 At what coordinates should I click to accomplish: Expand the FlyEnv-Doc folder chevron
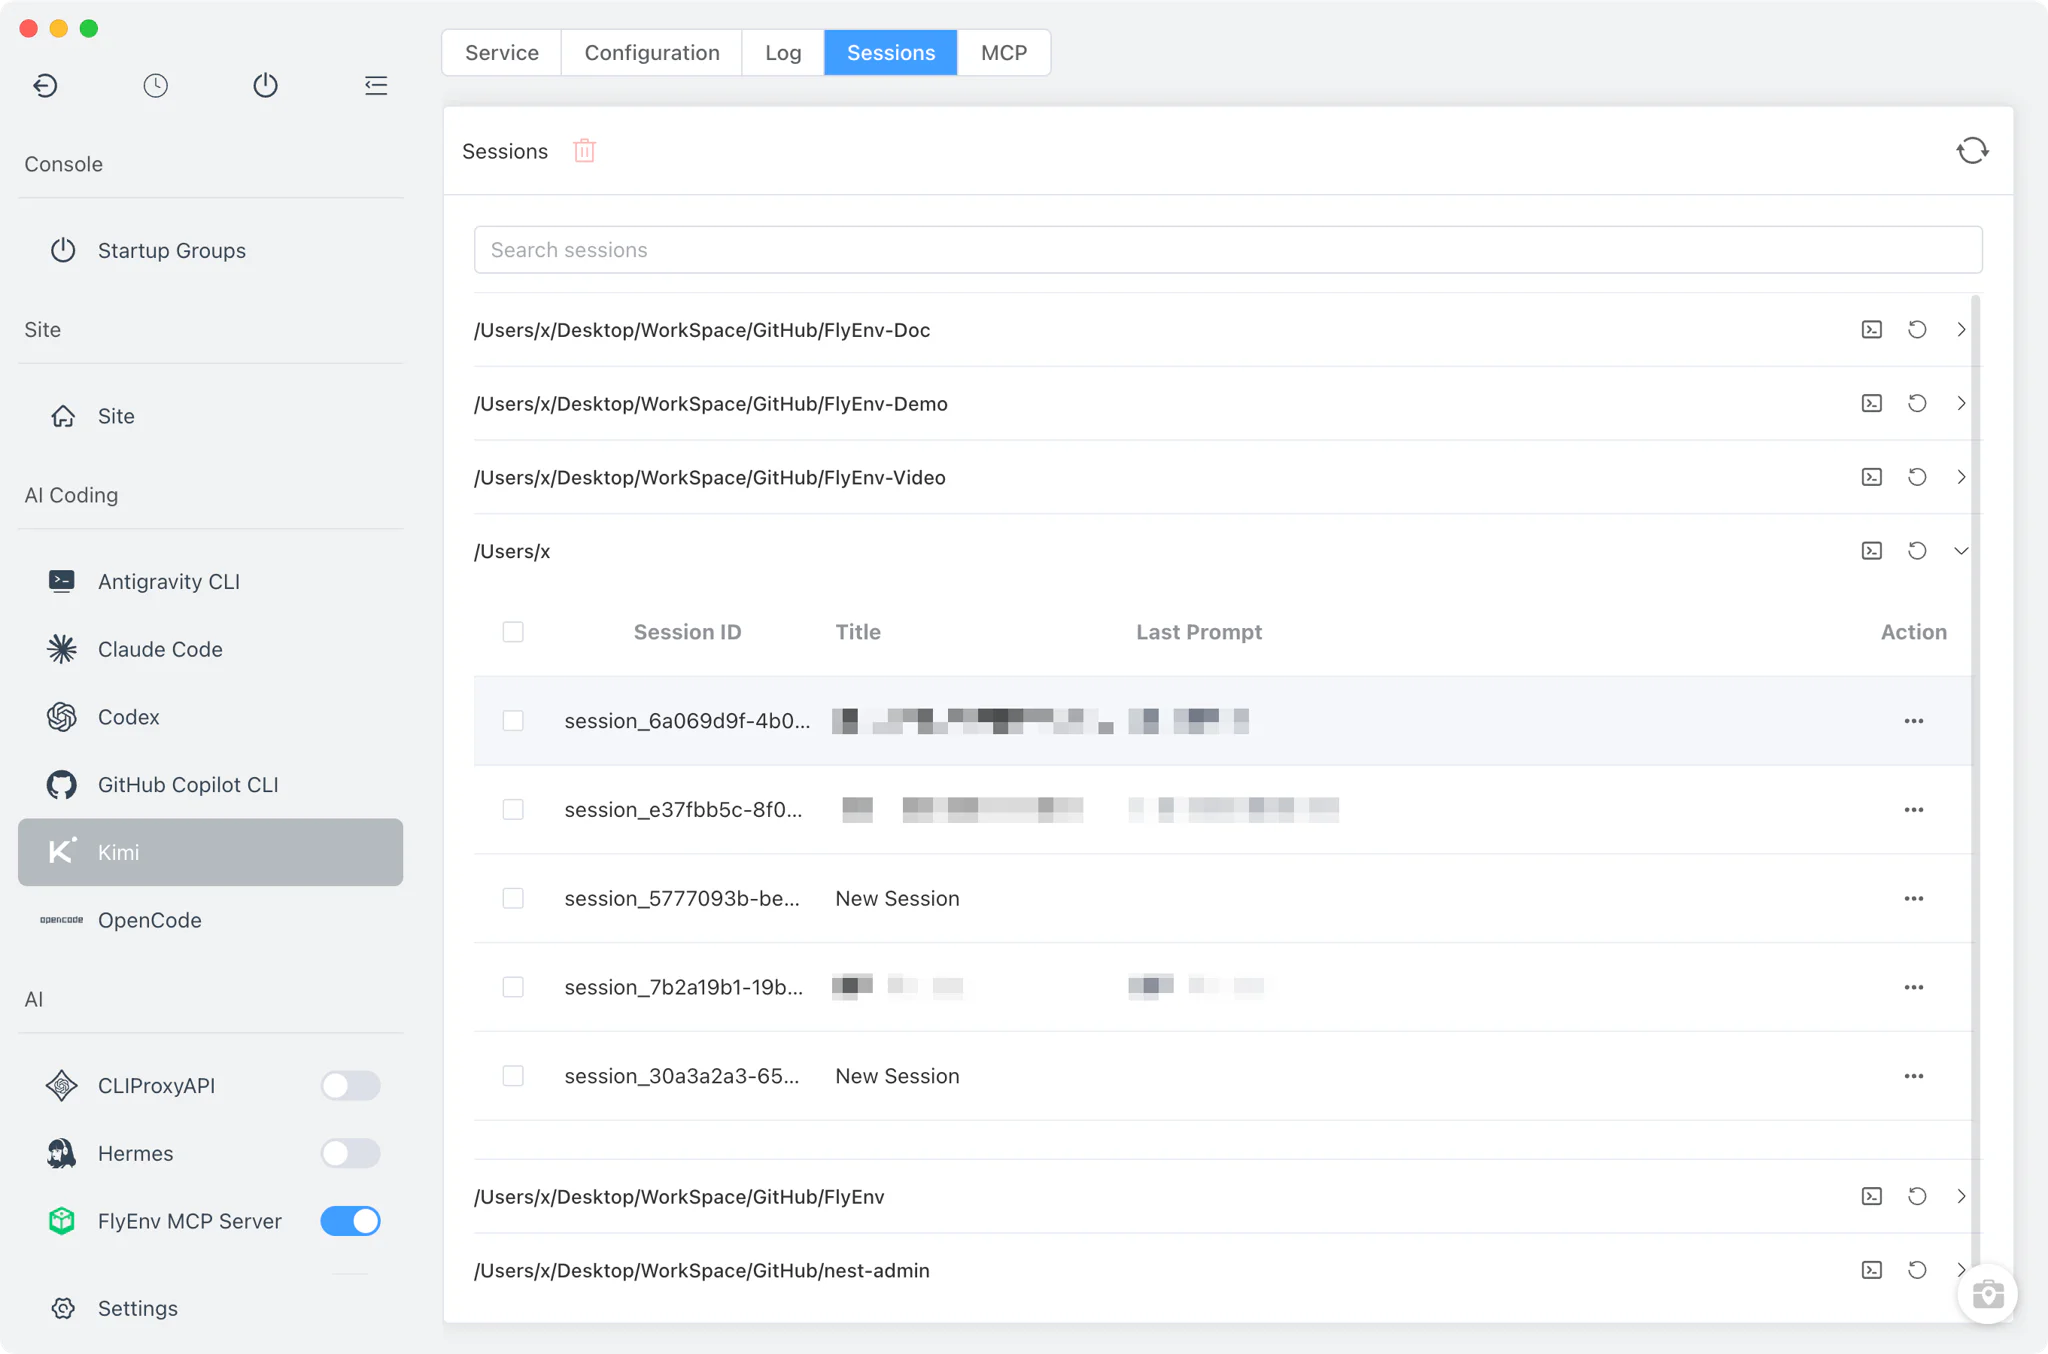[x=1961, y=330]
